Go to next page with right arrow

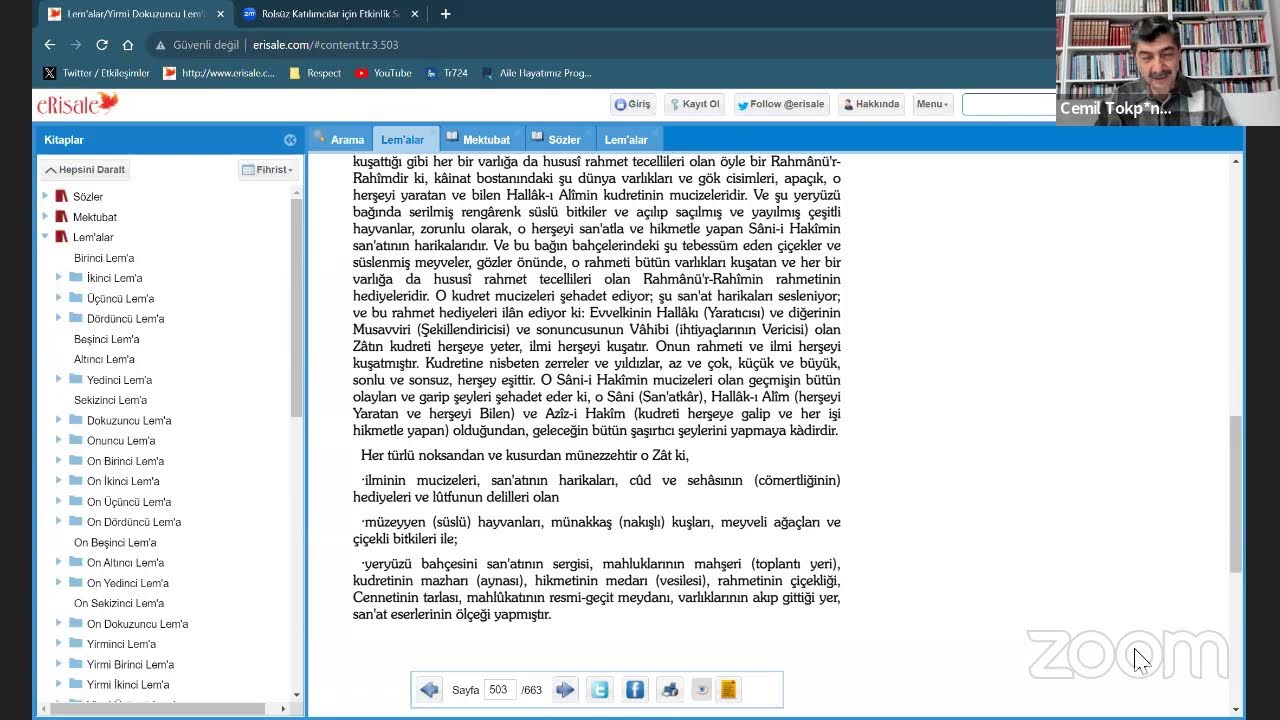coord(565,690)
